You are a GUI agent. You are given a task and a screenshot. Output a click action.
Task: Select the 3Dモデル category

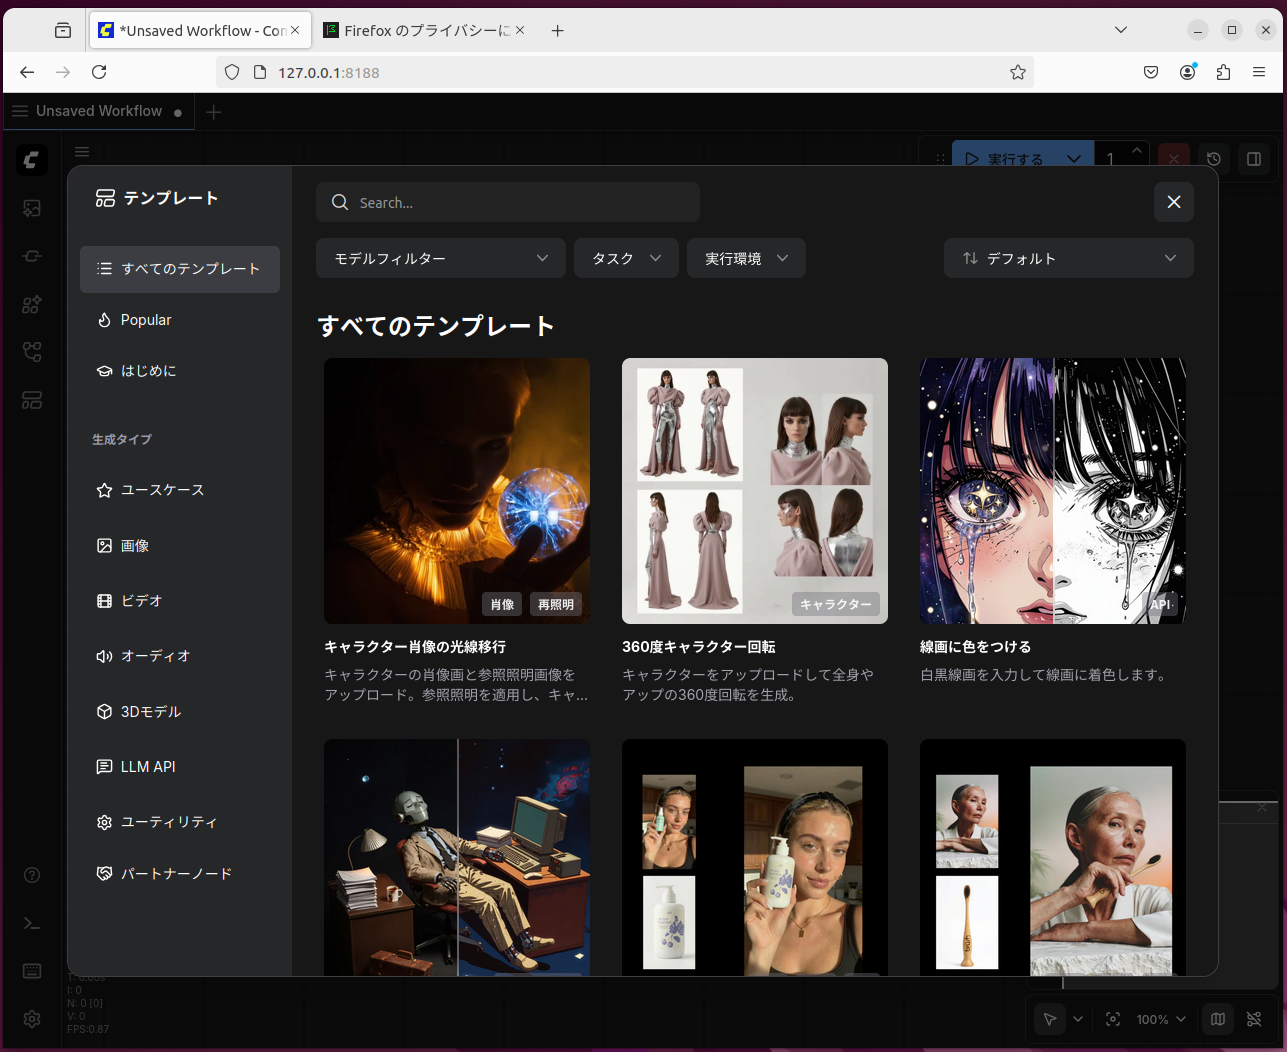click(150, 712)
